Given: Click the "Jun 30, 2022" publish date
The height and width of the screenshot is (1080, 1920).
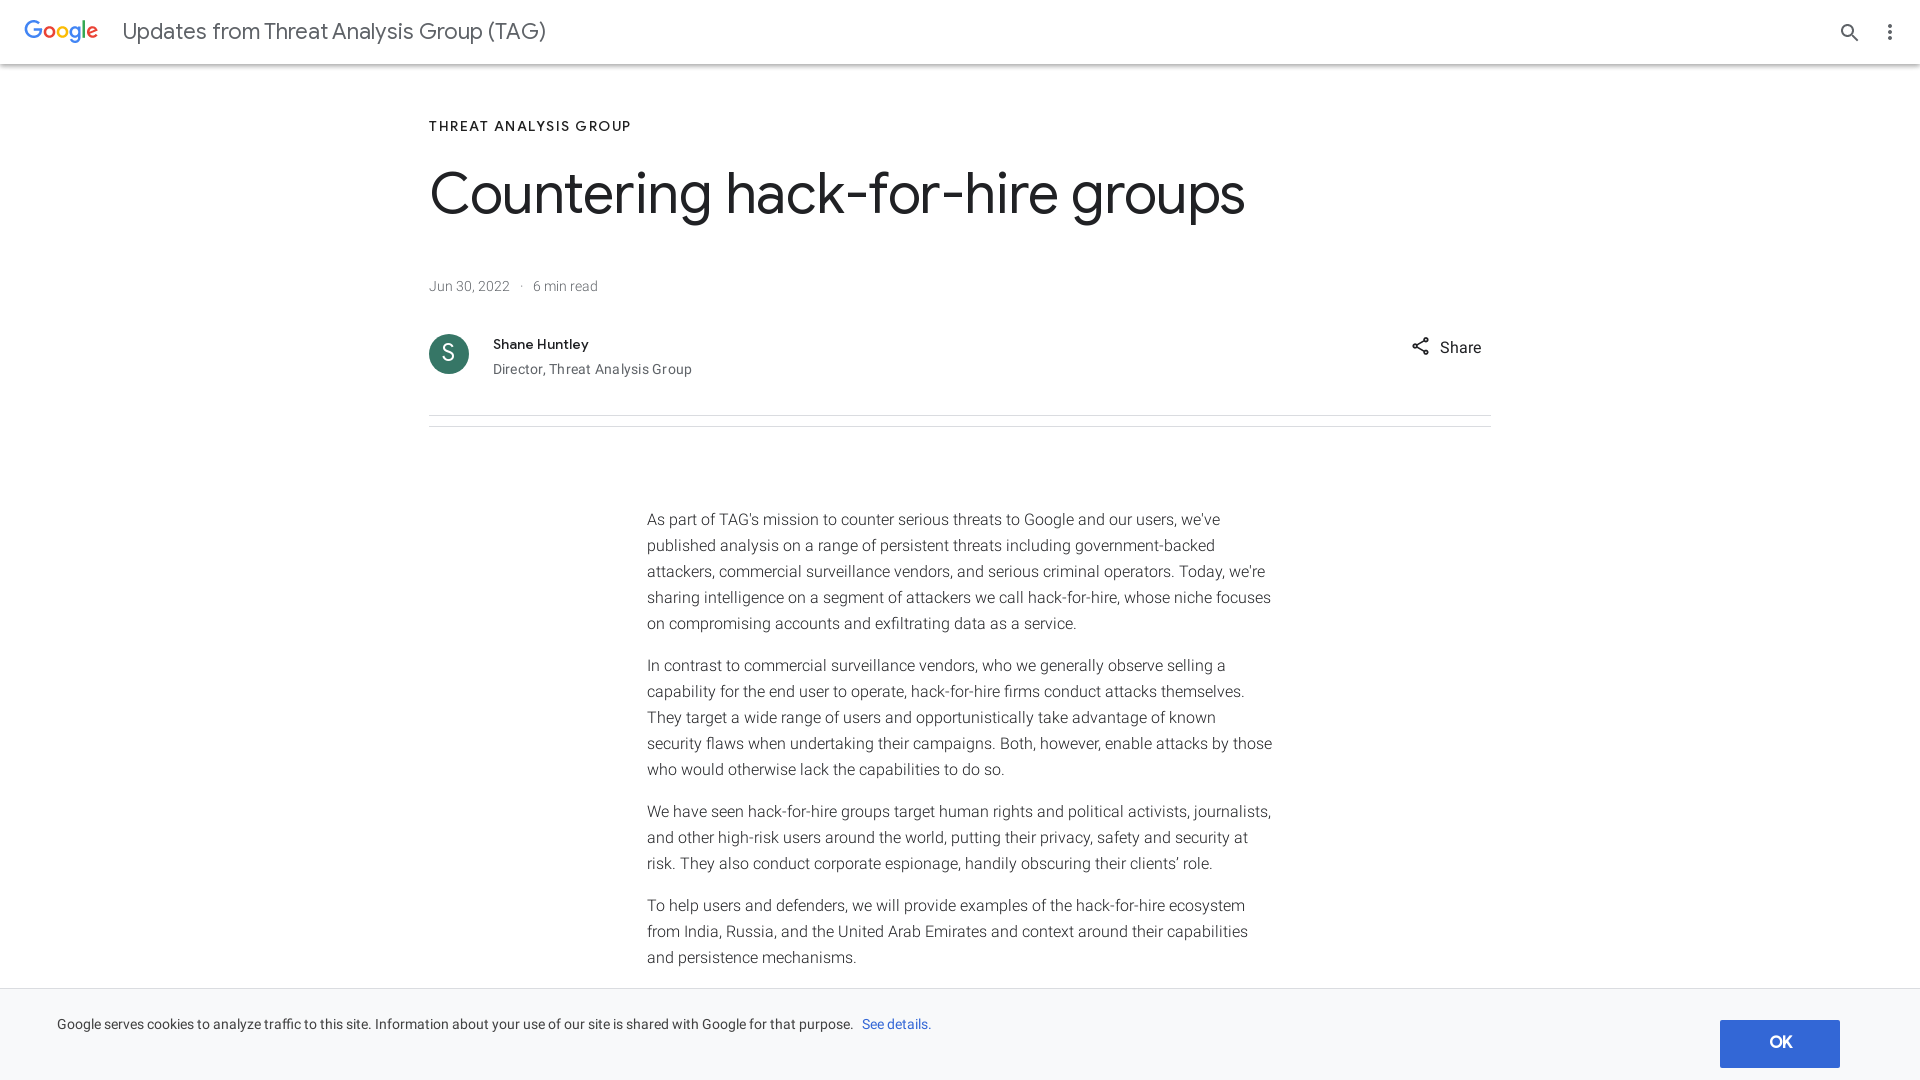Looking at the screenshot, I should click(468, 286).
